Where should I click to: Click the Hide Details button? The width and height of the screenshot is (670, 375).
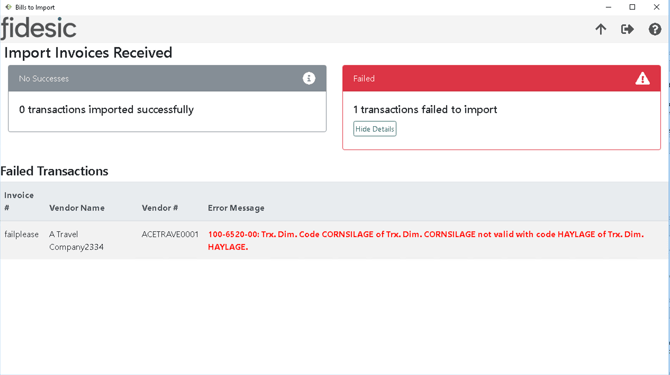375,129
